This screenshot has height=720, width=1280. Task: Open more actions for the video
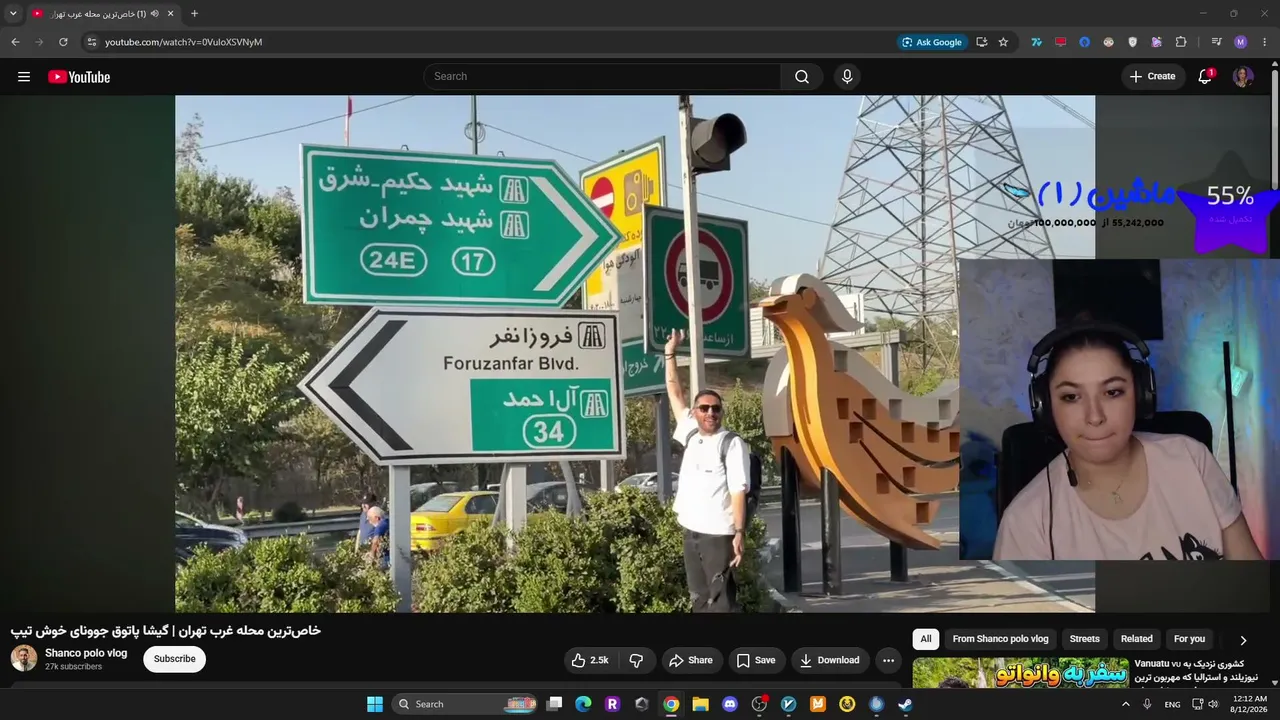coord(888,660)
